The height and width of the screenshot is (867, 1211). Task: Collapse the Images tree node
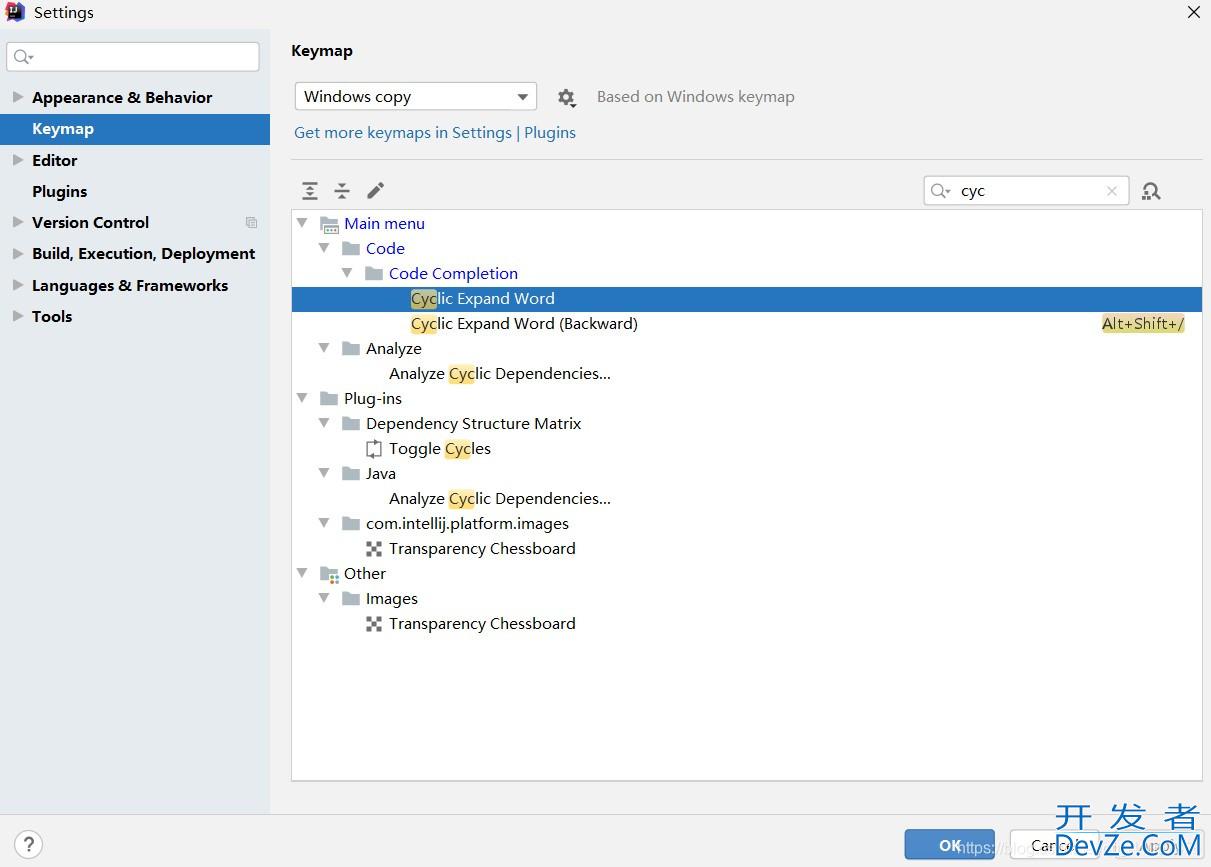click(x=324, y=598)
